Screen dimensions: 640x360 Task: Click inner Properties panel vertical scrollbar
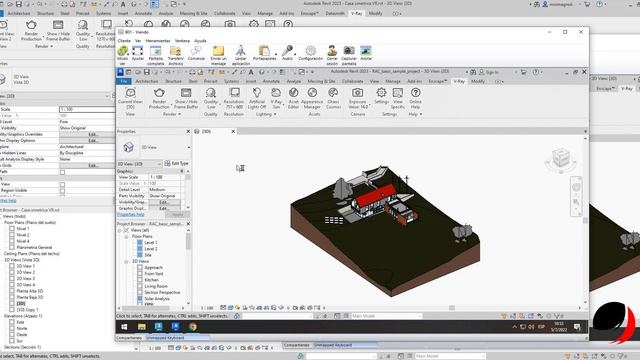coord(188,178)
